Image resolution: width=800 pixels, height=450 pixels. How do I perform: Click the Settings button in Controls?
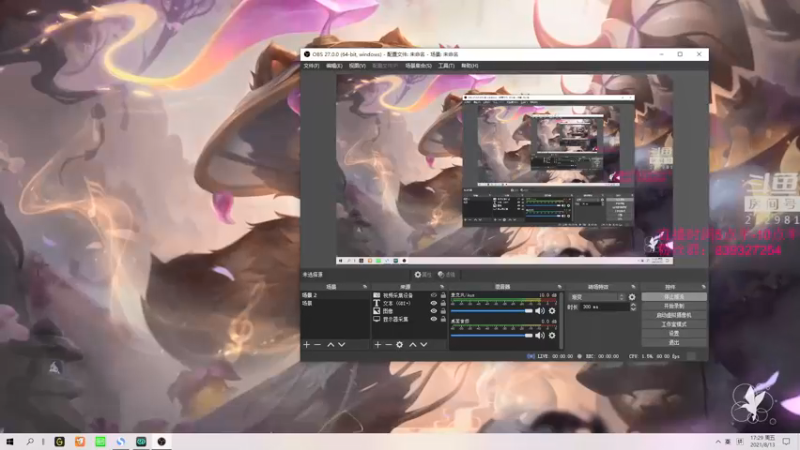click(674, 333)
